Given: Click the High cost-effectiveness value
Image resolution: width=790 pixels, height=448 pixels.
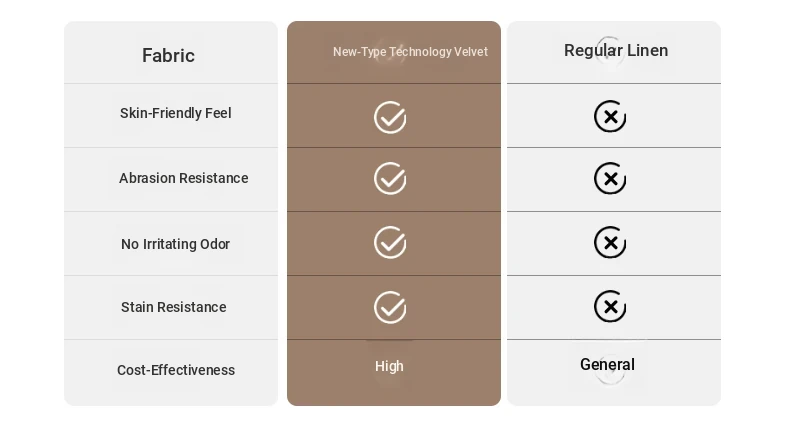Looking at the screenshot, I should pos(389,366).
